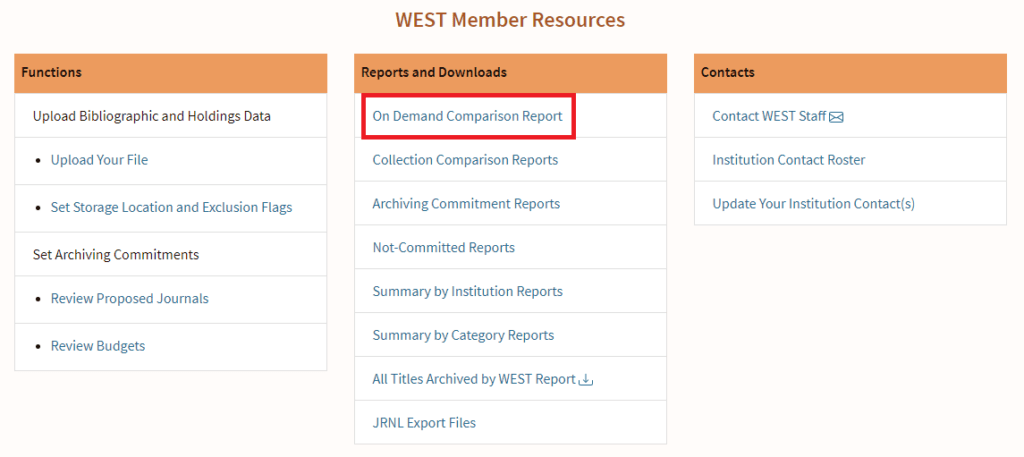Click Upload Bibliographic and Holdings Data text
The width and height of the screenshot is (1024, 457).
(152, 116)
